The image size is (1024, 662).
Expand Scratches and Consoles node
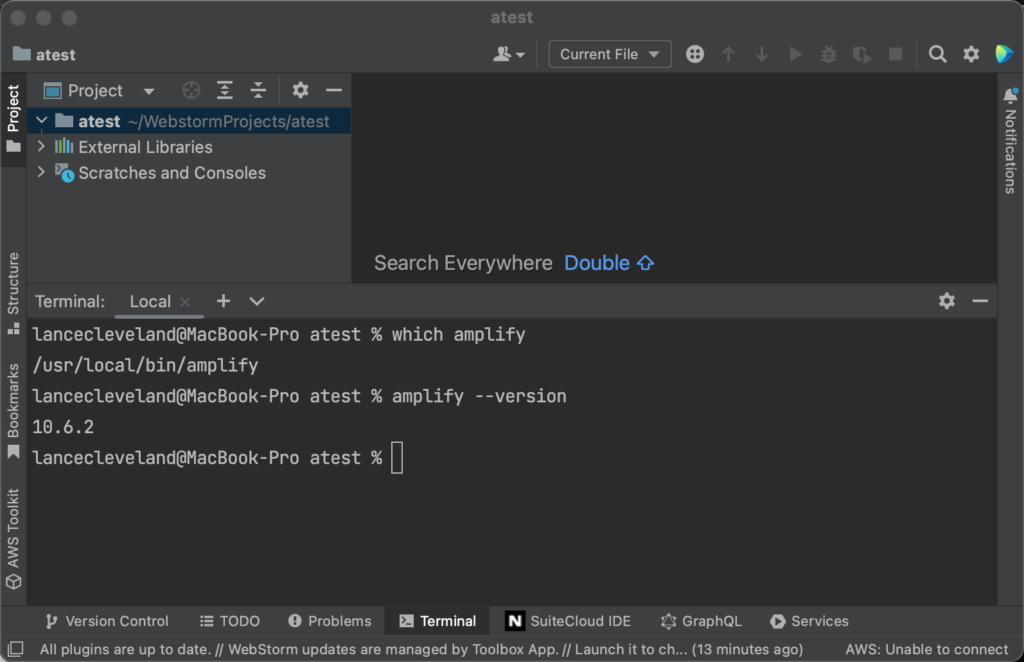coord(41,173)
